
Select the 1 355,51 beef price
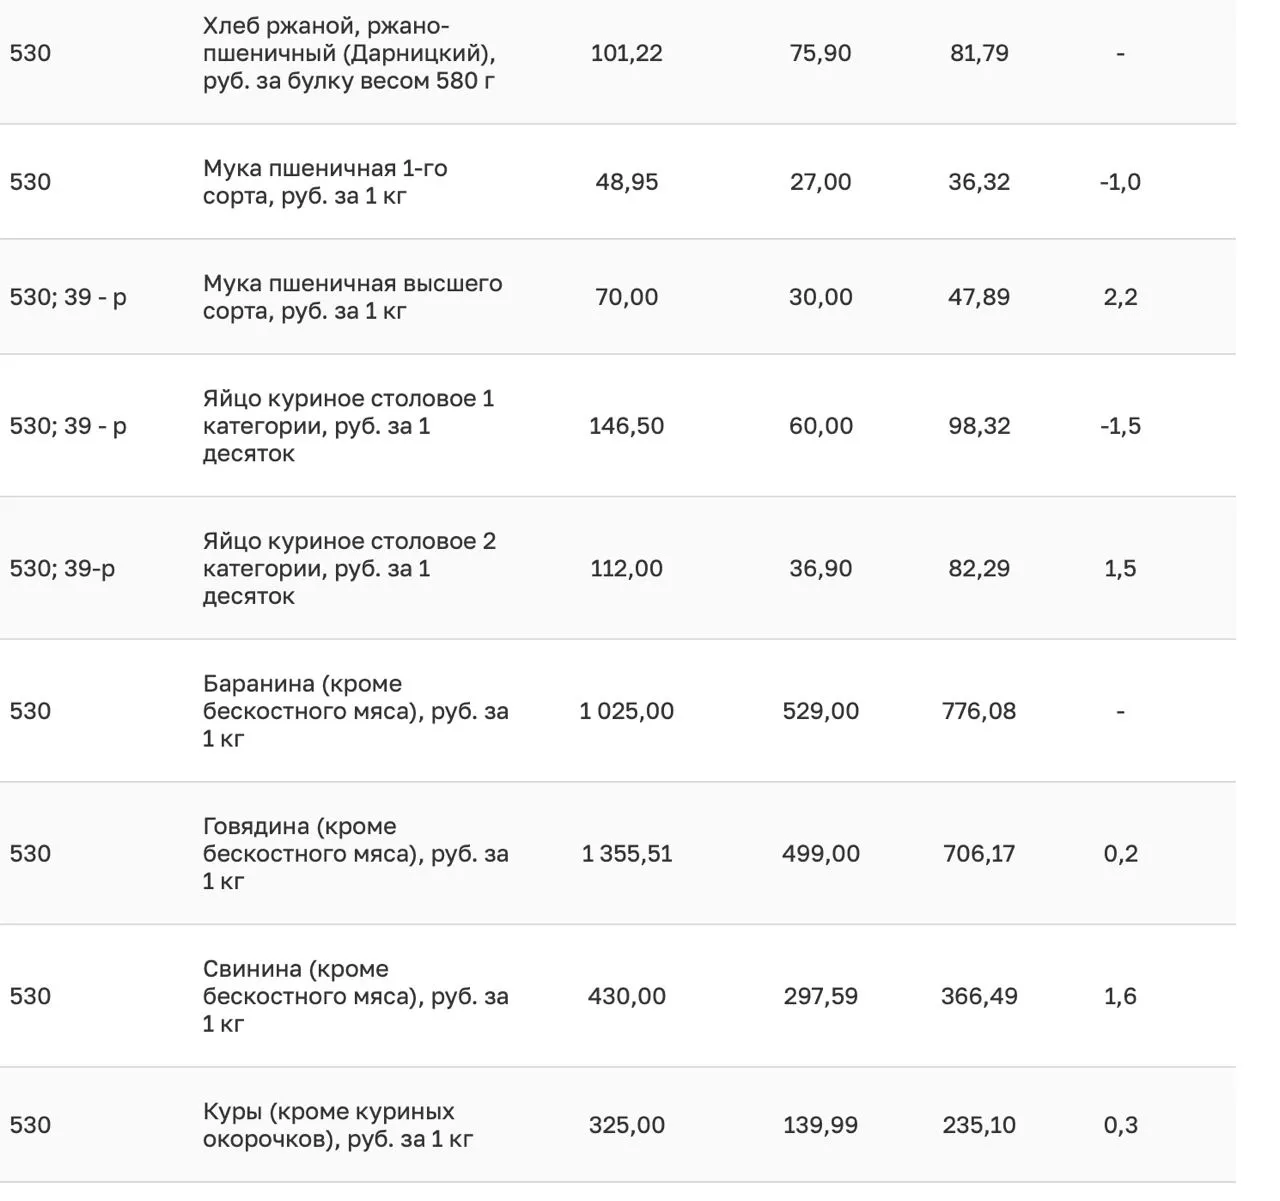pos(626,854)
